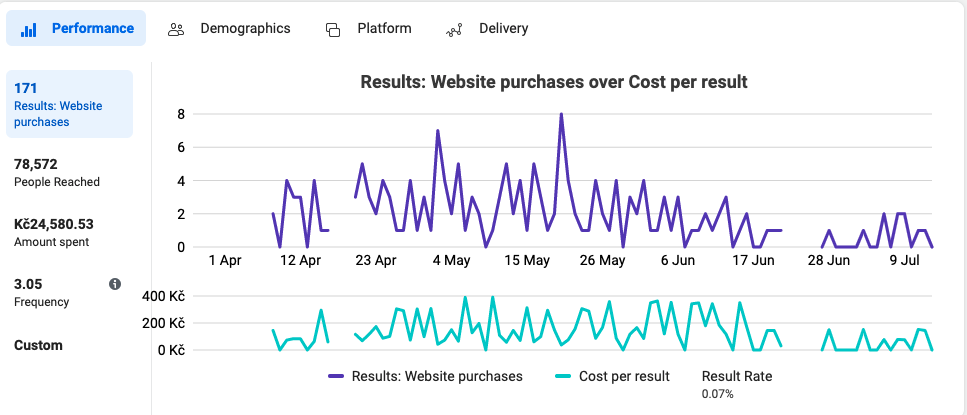This screenshot has height=415, width=967.
Task: Switch to the Demographics tab
Action: pos(244,29)
